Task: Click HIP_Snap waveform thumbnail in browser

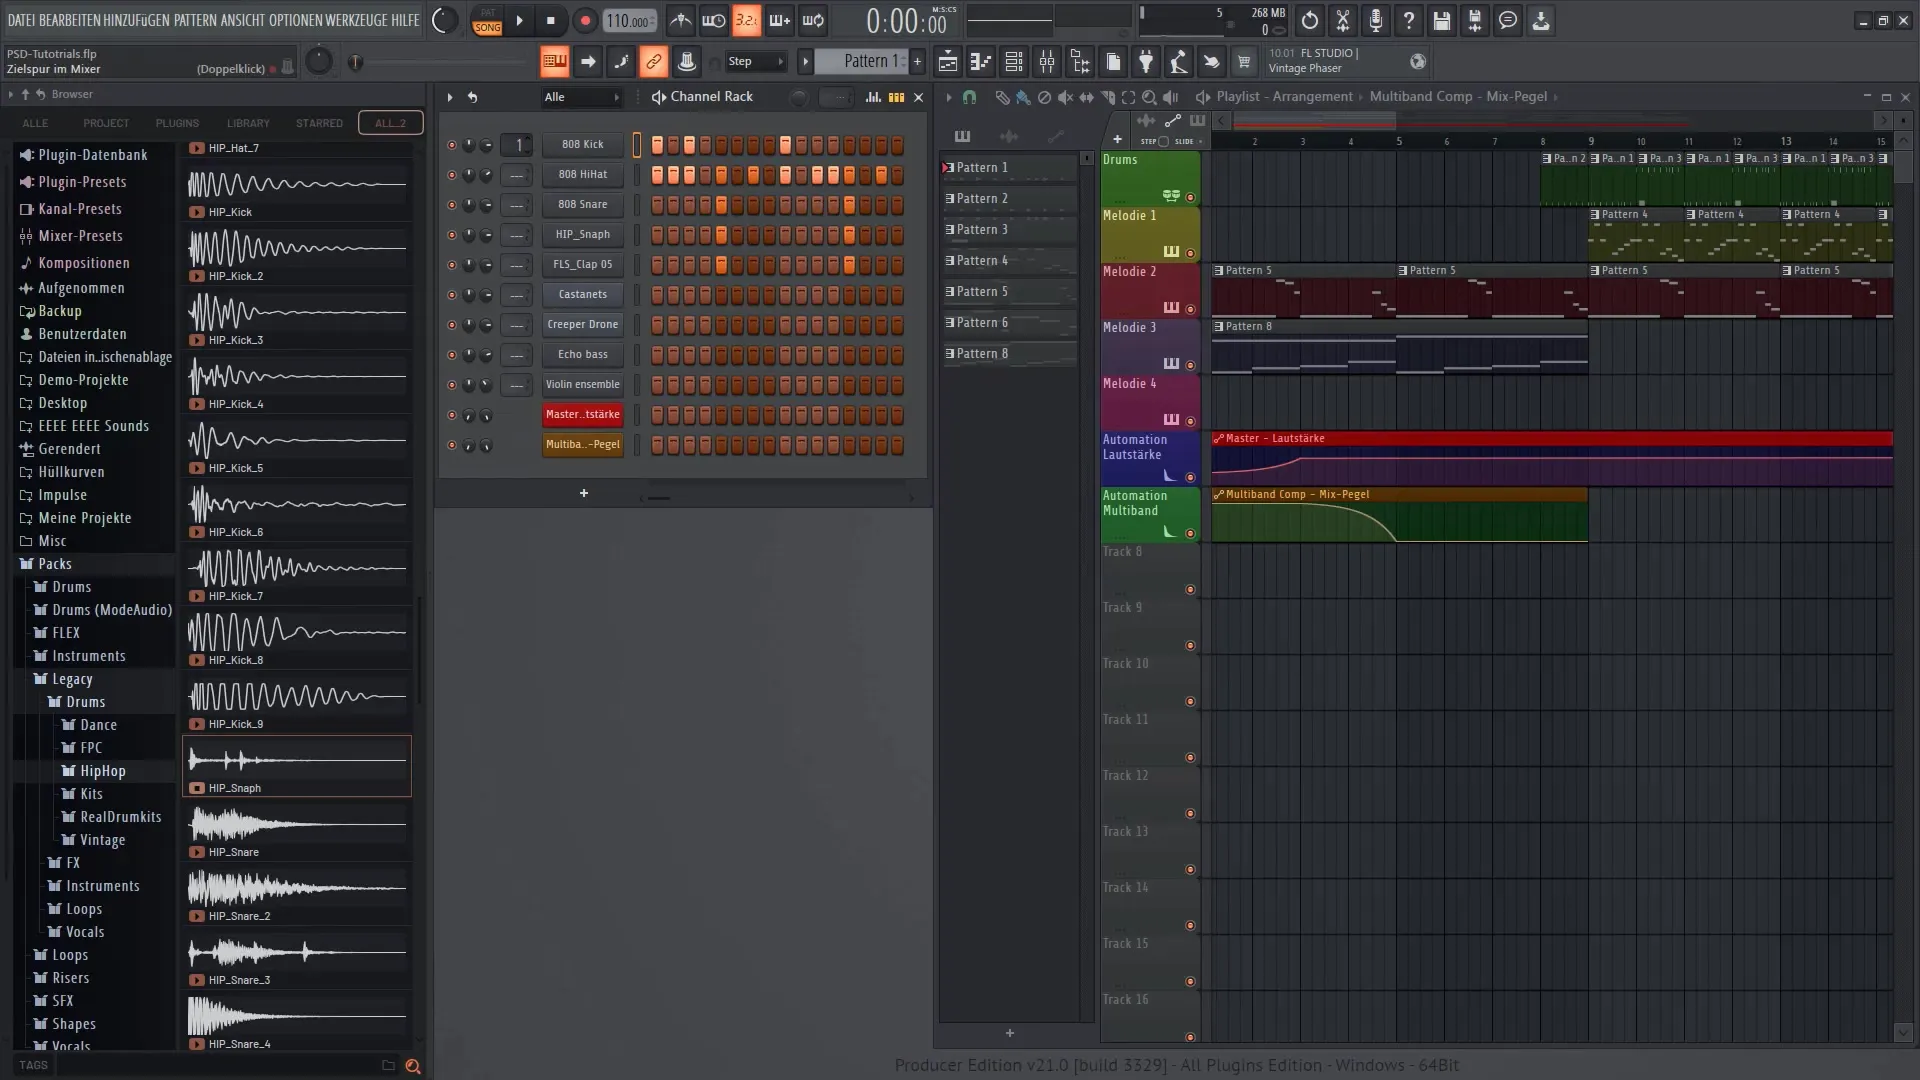Action: pos(297,757)
